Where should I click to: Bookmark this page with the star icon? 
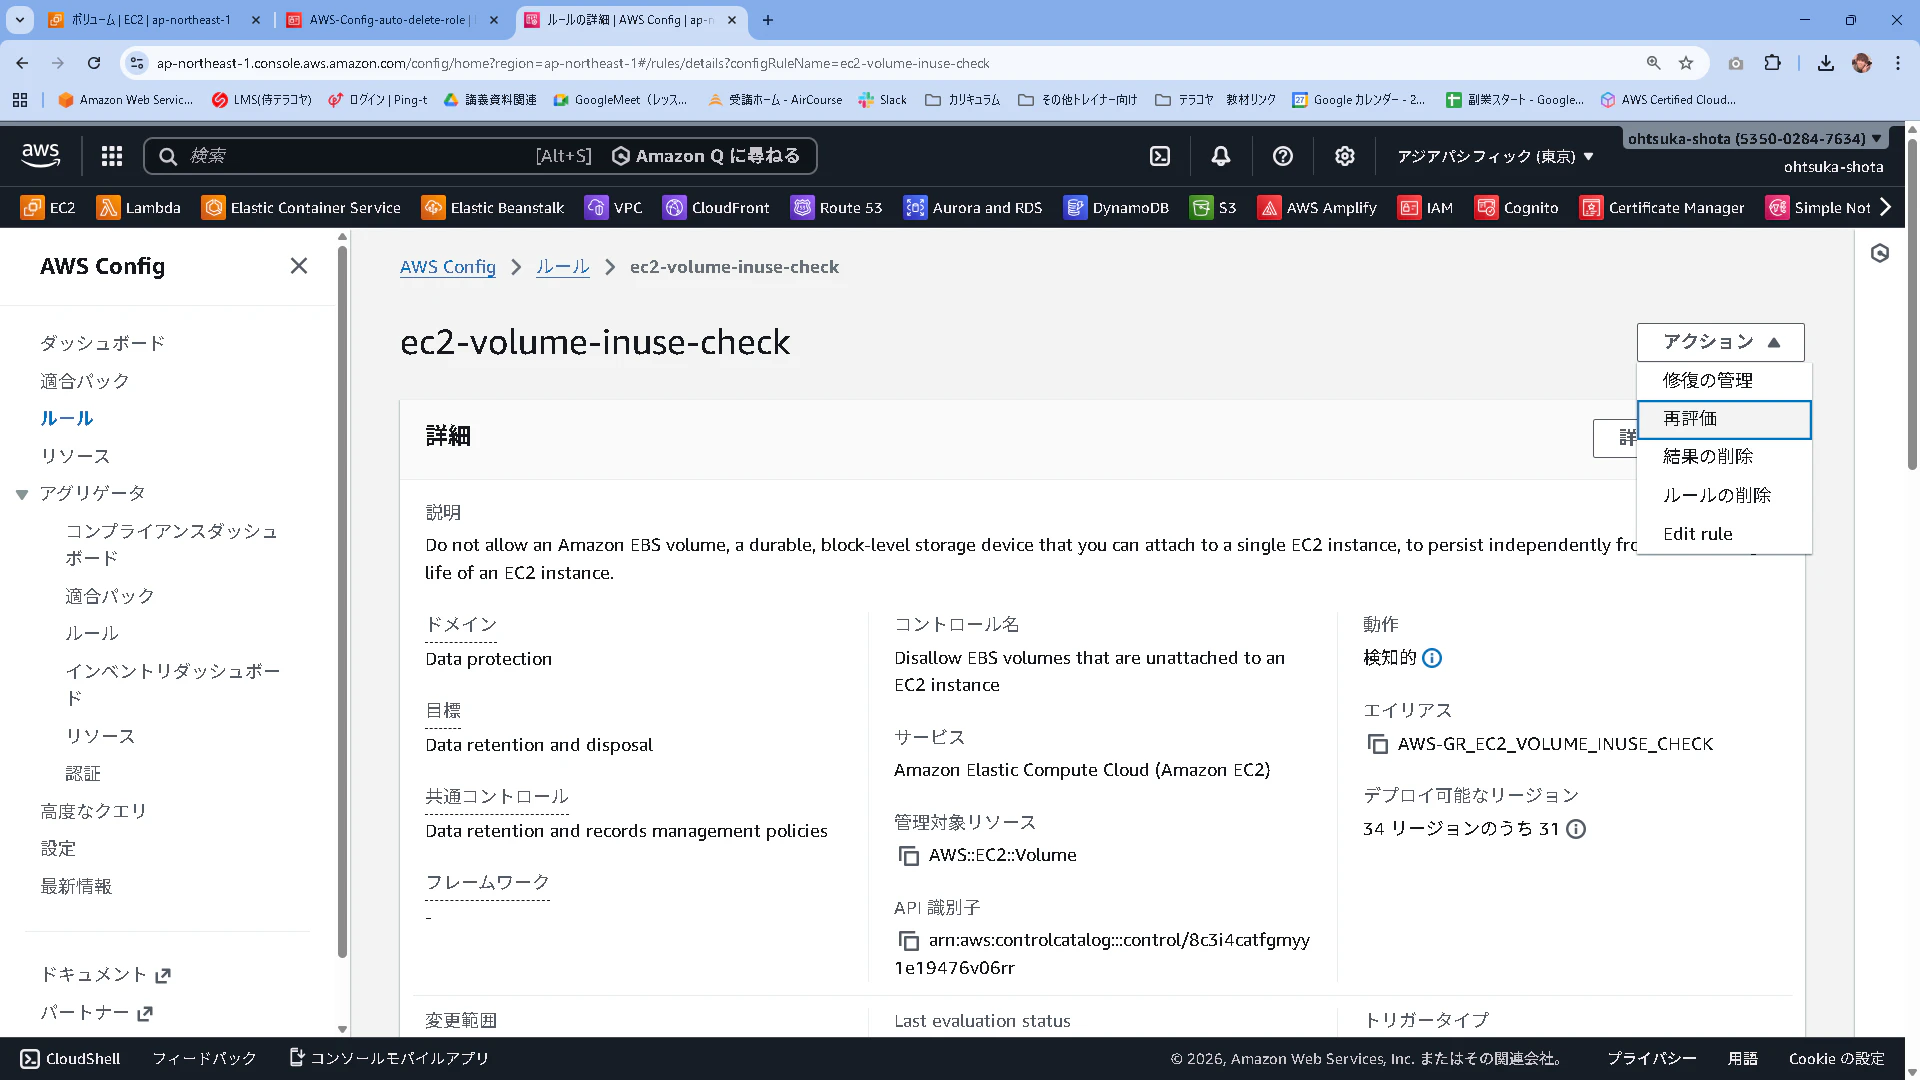(1686, 63)
